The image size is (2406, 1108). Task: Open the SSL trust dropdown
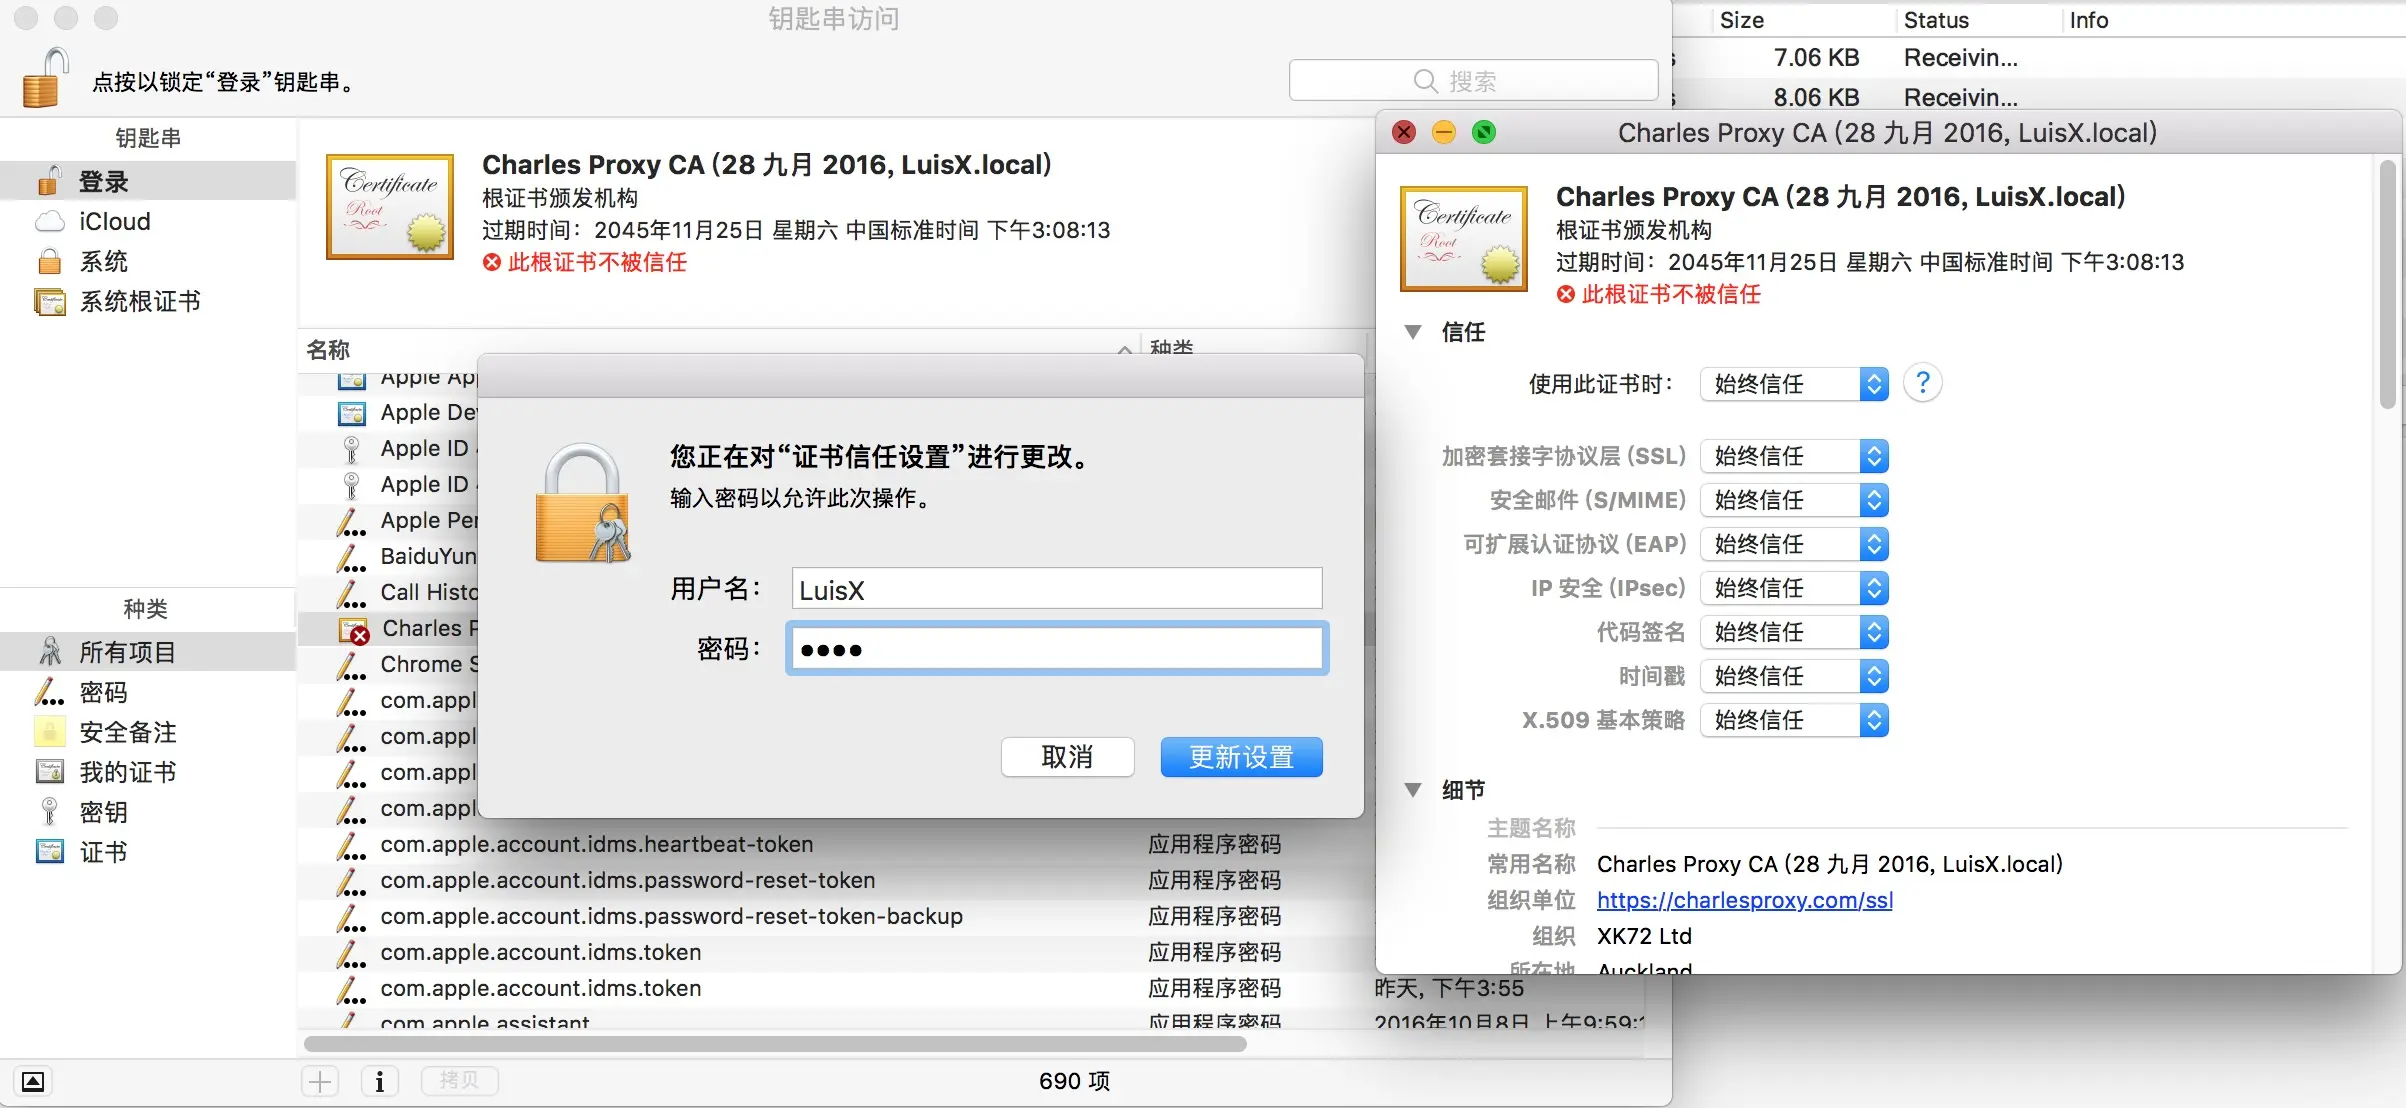pos(1793,457)
